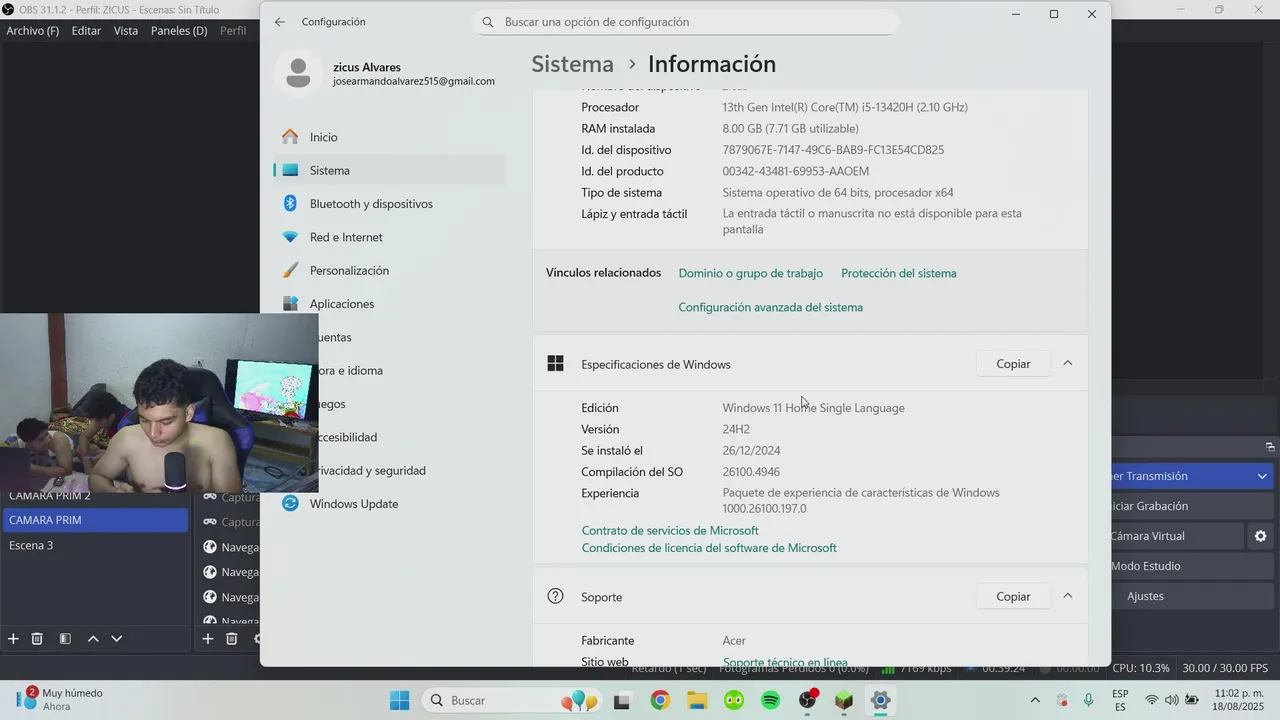Open Task View from the taskbar
The height and width of the screenshot is (720, 1280).
pyautogui.click(x=621, y=700)
